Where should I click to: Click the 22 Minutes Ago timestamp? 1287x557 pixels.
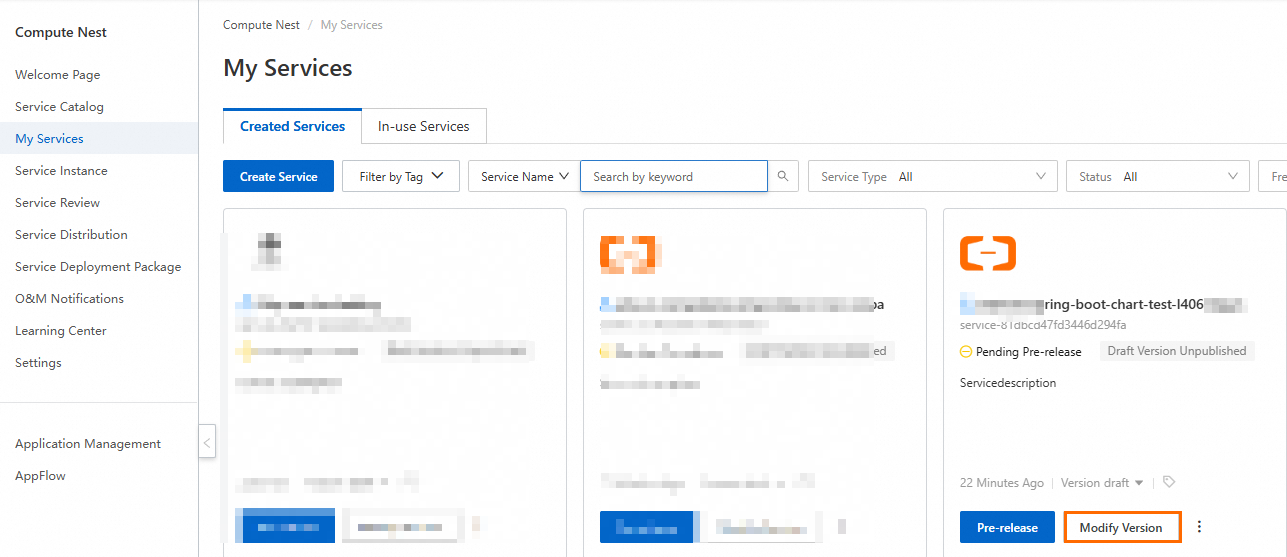click(1002, 483)
